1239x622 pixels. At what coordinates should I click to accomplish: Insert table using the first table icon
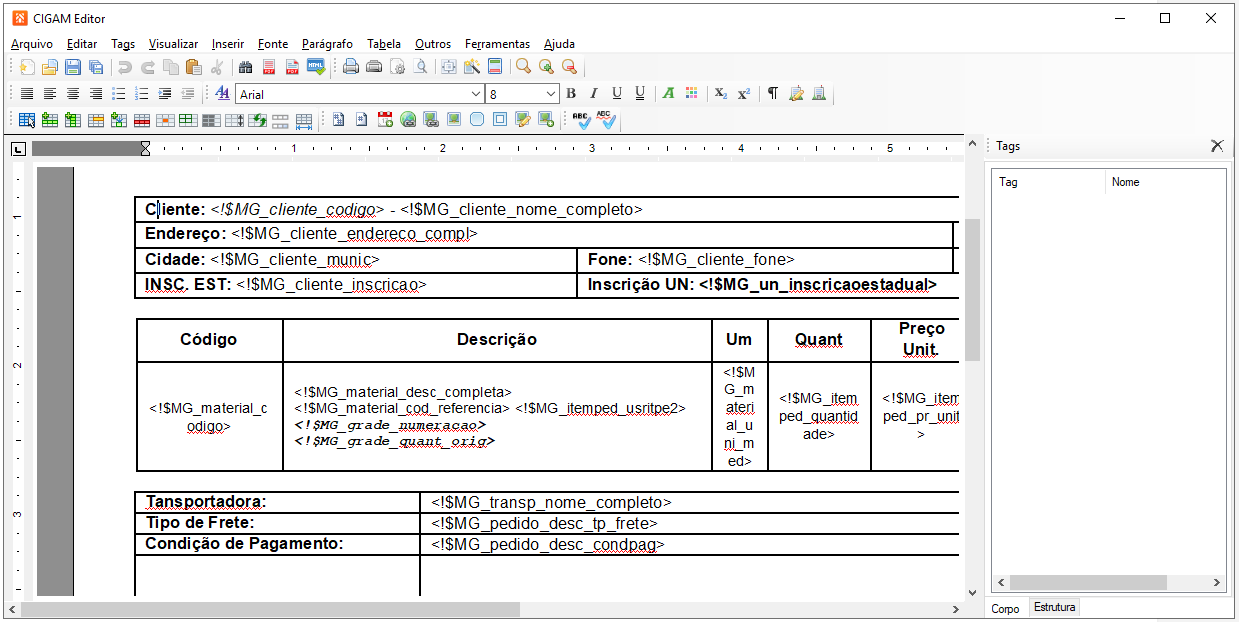pos(27,120)
